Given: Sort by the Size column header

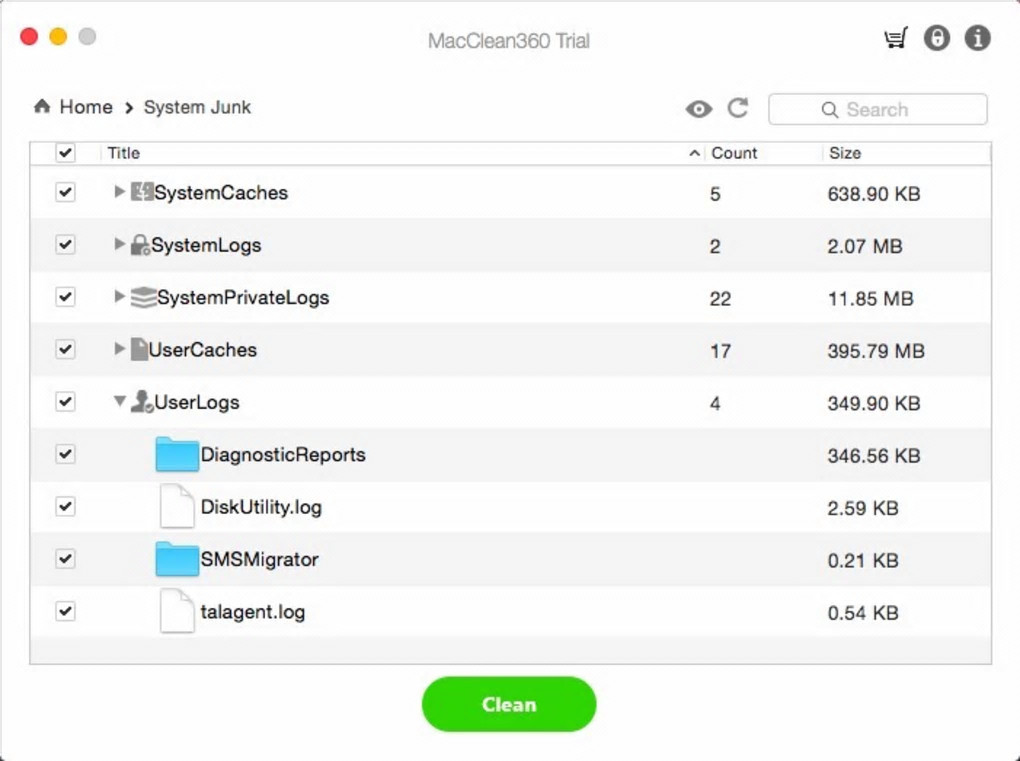Looking at the screenshot, I should coord(844,153).
